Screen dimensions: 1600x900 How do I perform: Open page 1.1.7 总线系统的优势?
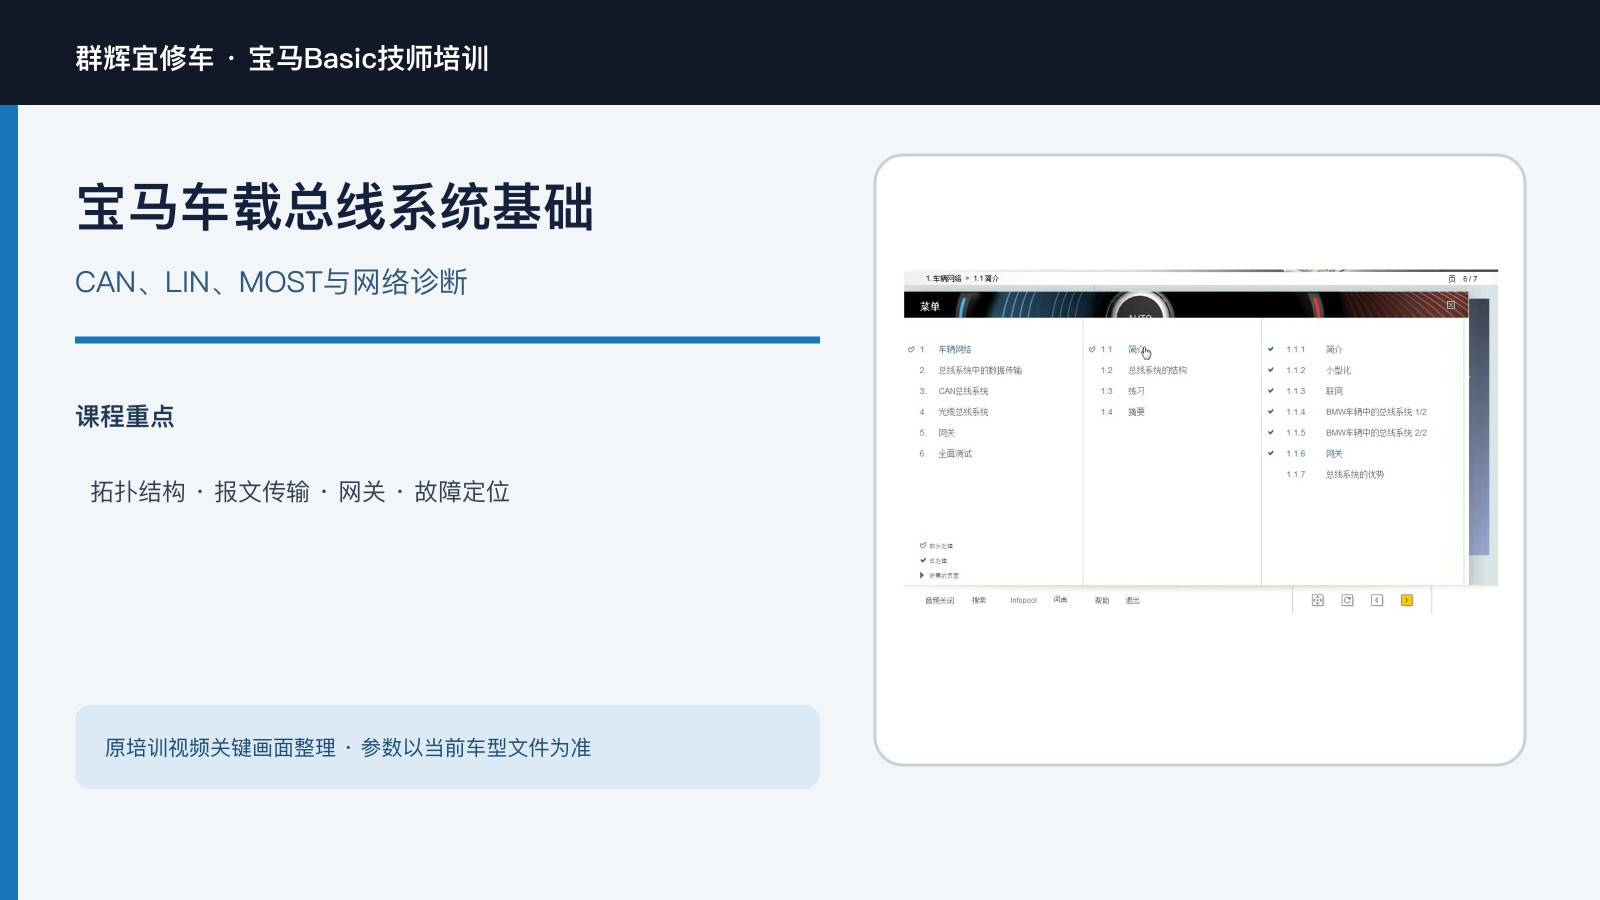(x=1335, y=475)
